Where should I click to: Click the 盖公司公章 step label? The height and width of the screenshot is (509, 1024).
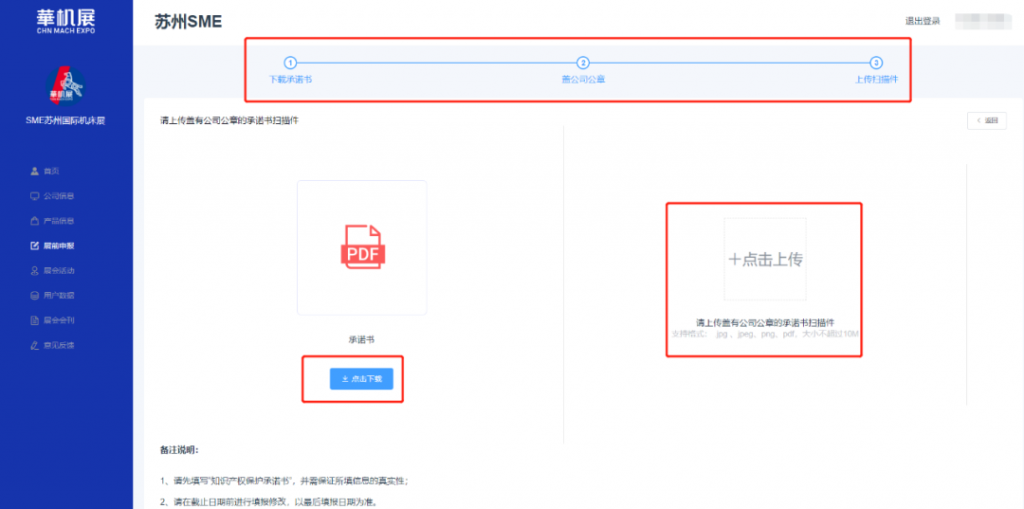click(x=583, y=79)
